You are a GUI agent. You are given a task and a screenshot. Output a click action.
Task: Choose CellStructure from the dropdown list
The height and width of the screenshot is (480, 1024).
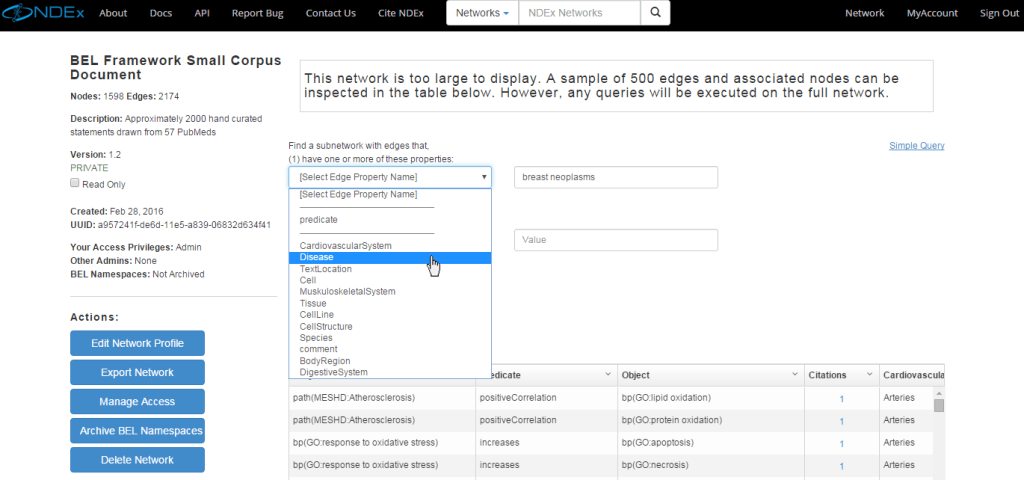tap(390, 327)
